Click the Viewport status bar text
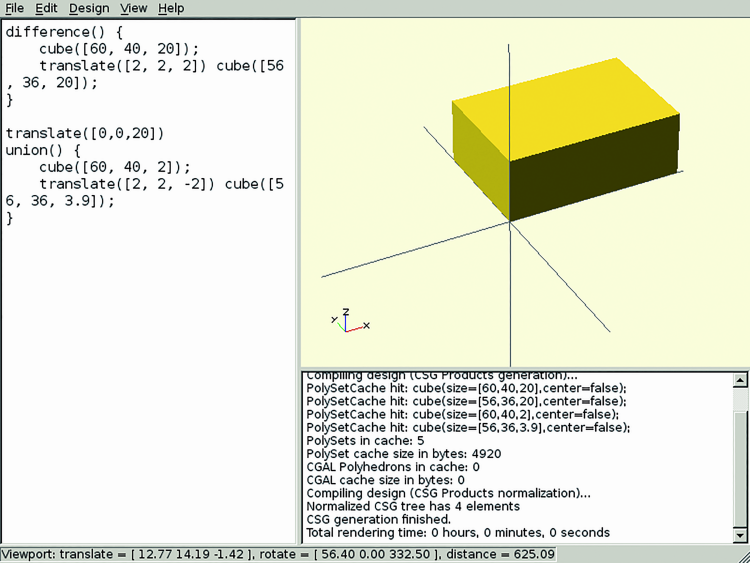This screenshot has height=563, width=750. pyautogui.click(x=278, y=554)
